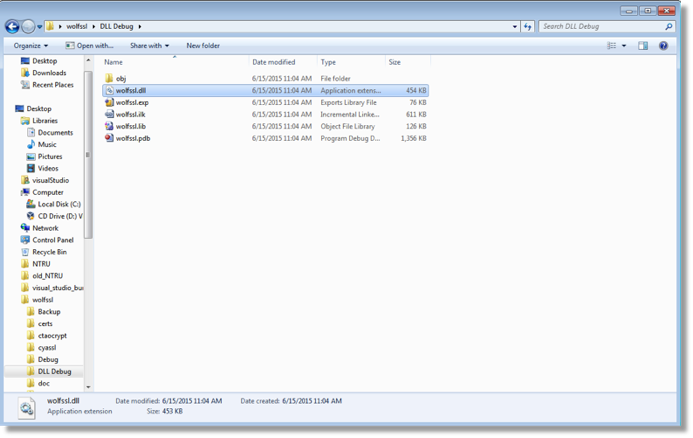Click the Change your view icon
Viewport: 693px width, 438px height.
pos(612,46)
